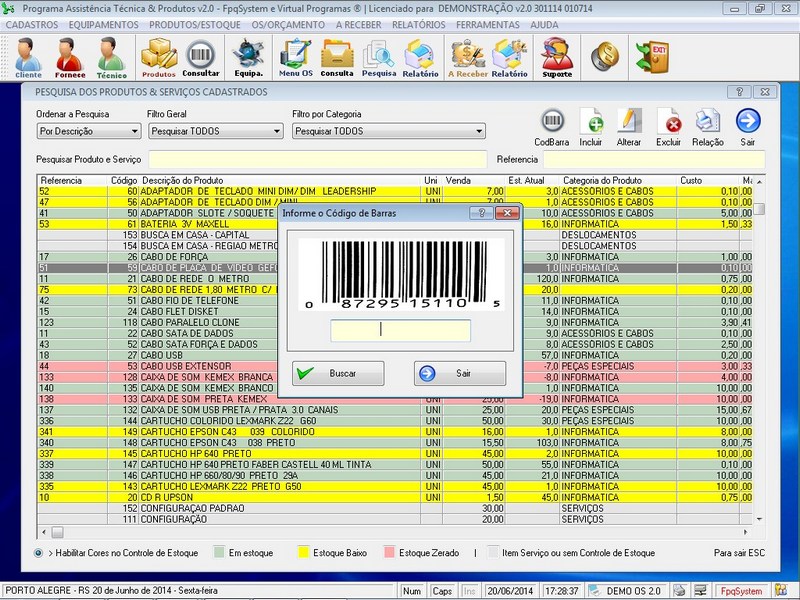Open the CADASTROS menu
Image resolution: width=800 pixels, height=600 pixels.
tap(32, 25)
